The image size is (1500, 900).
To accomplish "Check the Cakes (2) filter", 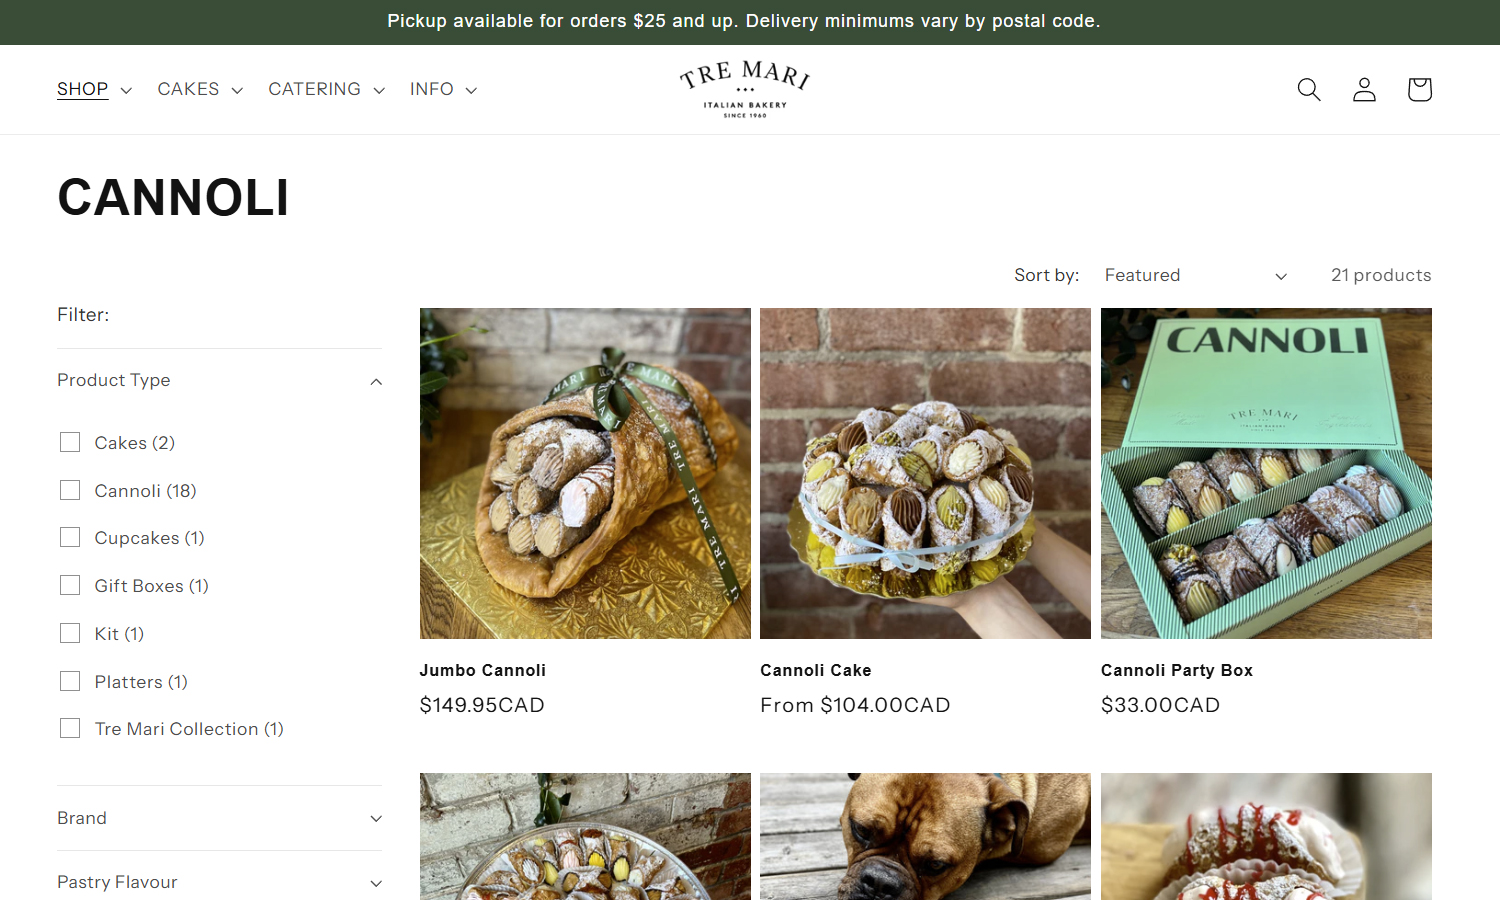I will click(70, 442).
